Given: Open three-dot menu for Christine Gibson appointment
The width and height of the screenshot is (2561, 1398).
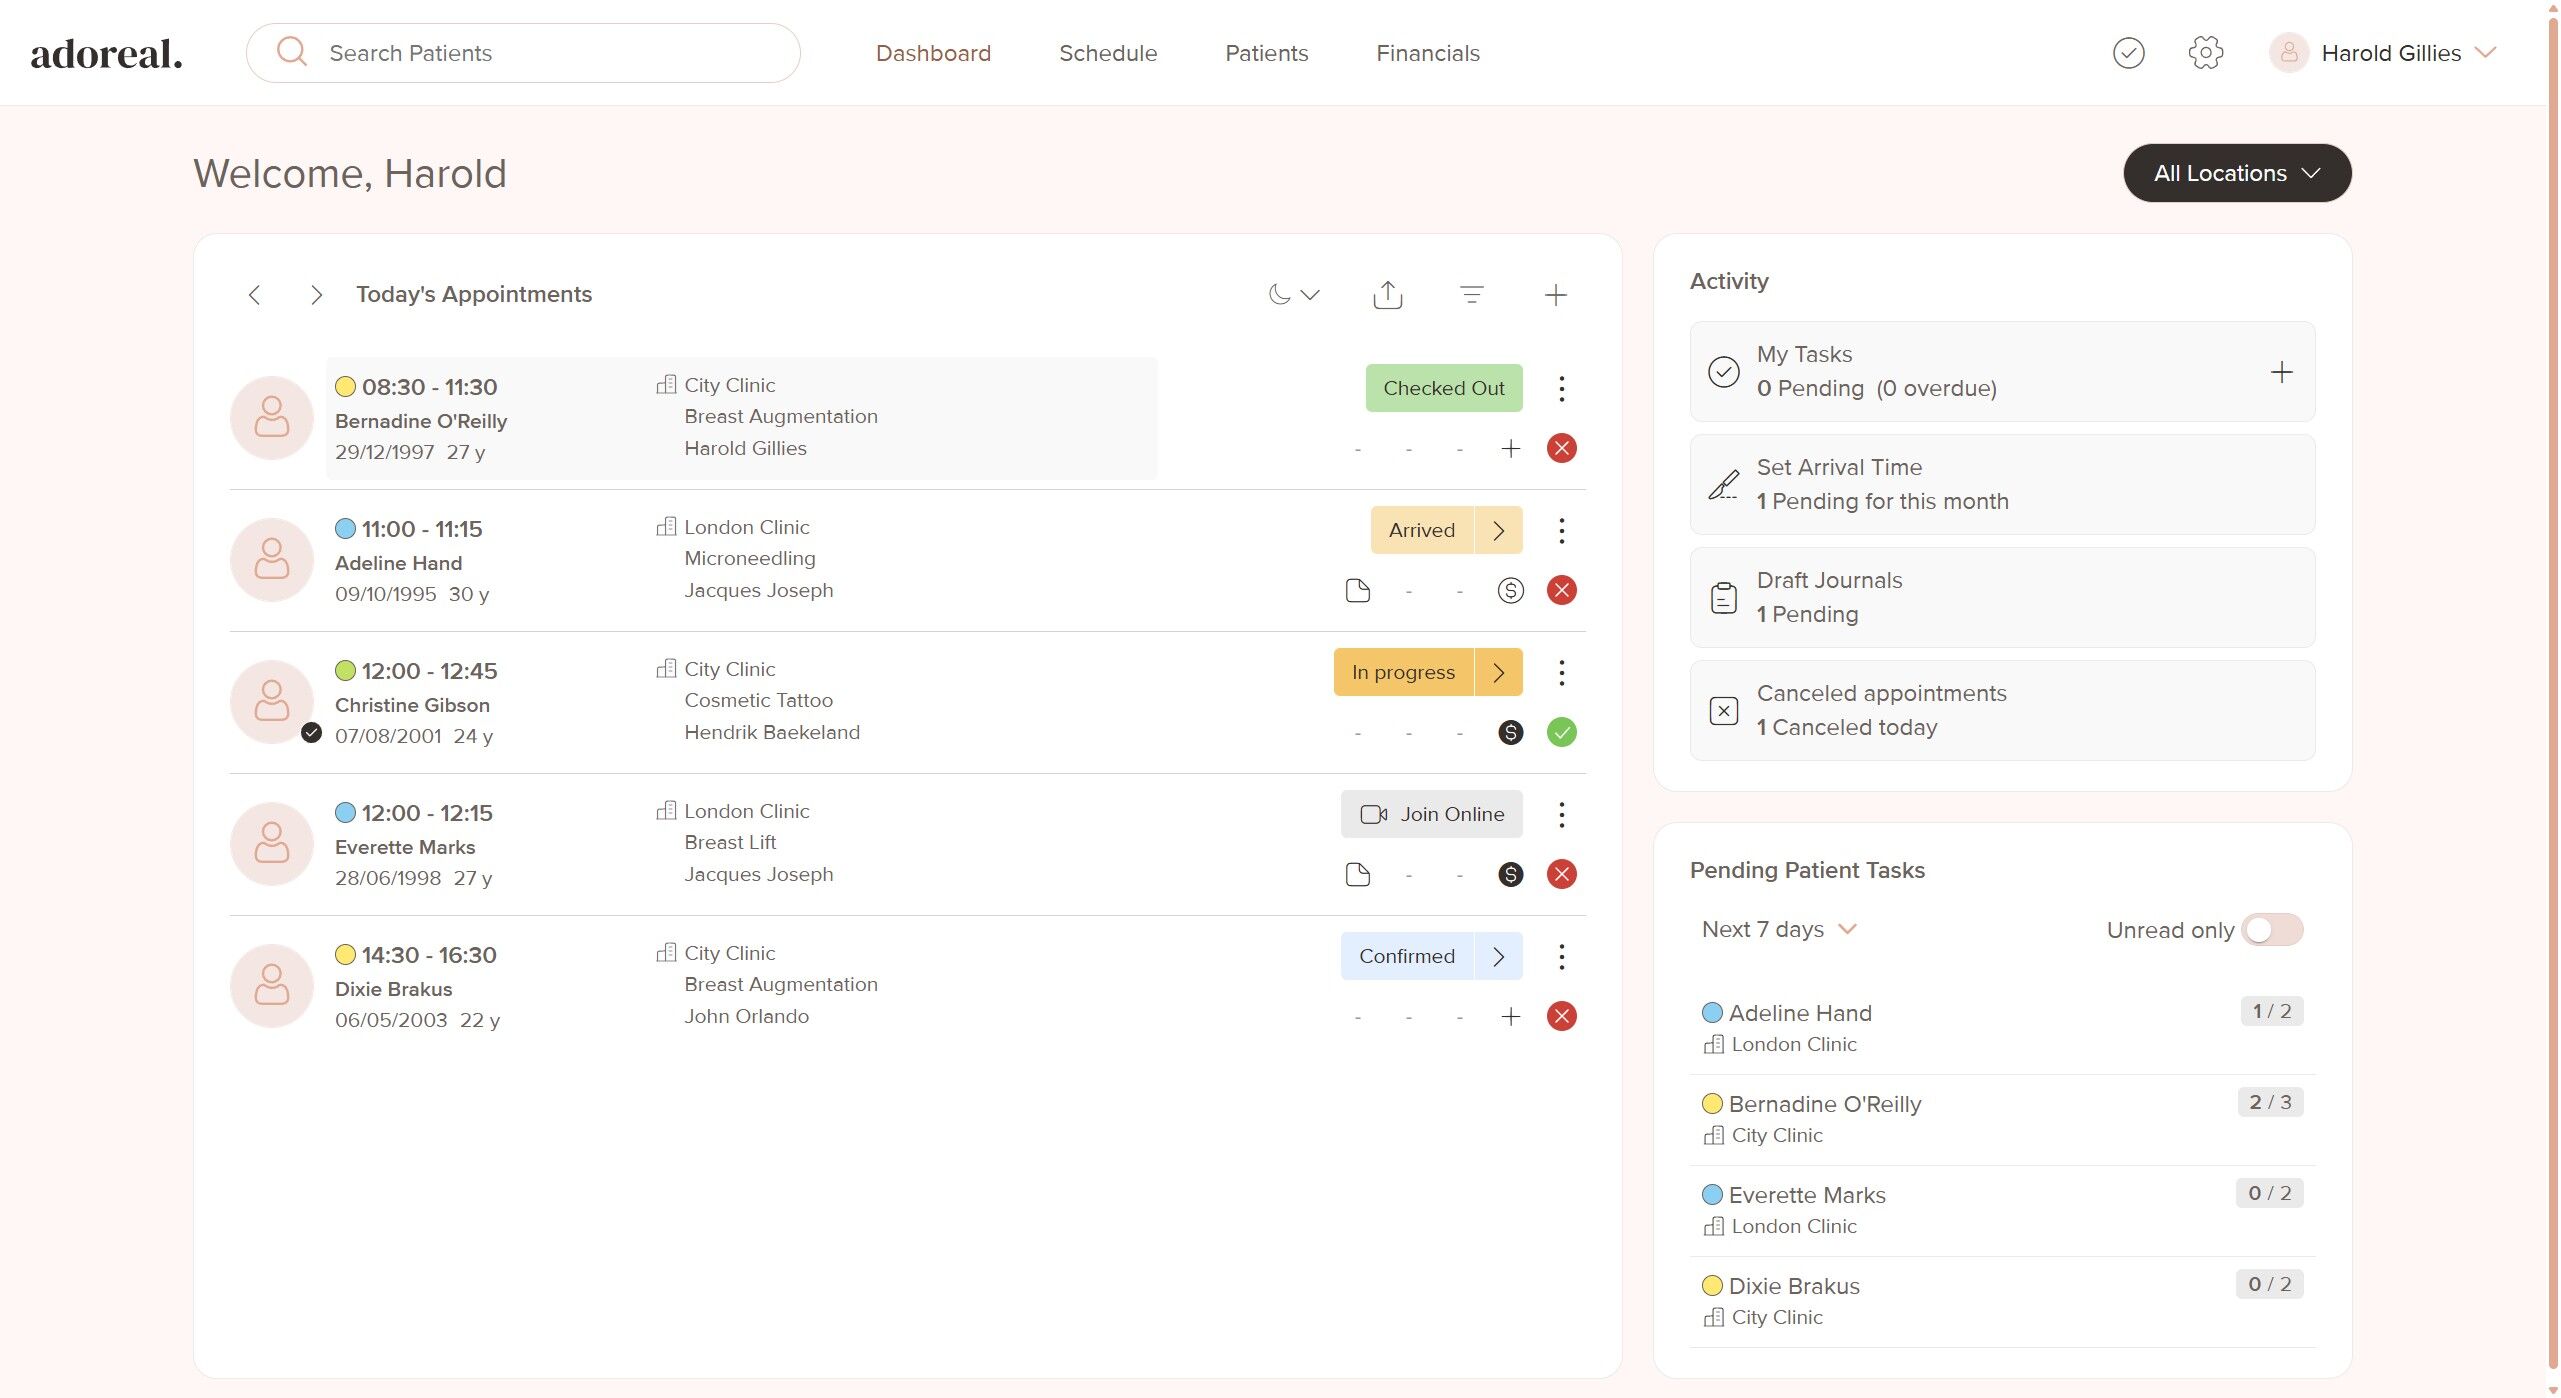Looking at the screenshot, I should pos(1561,673).
